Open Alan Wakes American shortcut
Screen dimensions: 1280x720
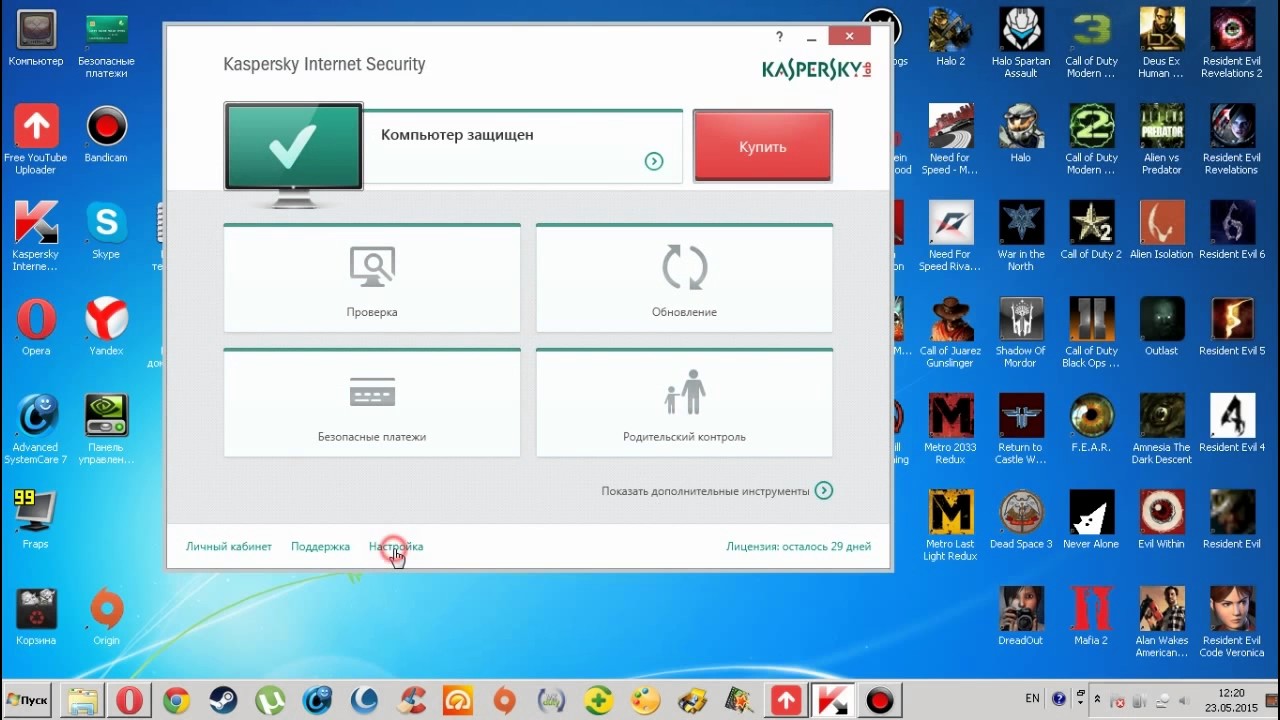click(x=1161, y=622)
